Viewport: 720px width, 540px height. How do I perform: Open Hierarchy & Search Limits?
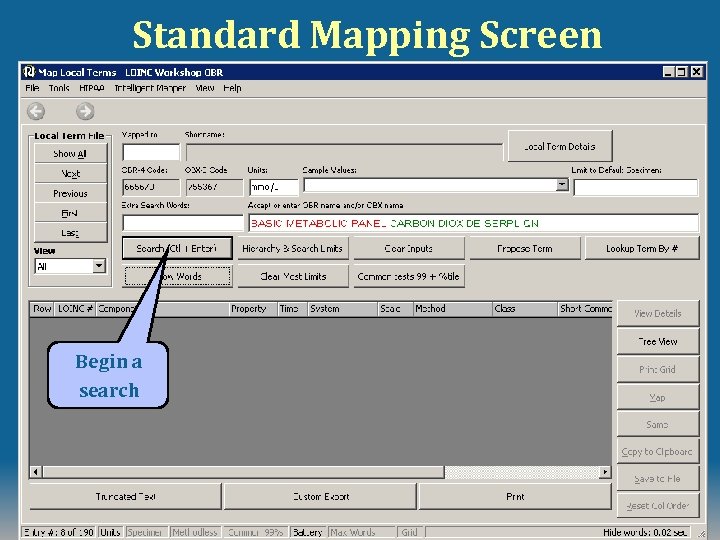click(293, 248)
